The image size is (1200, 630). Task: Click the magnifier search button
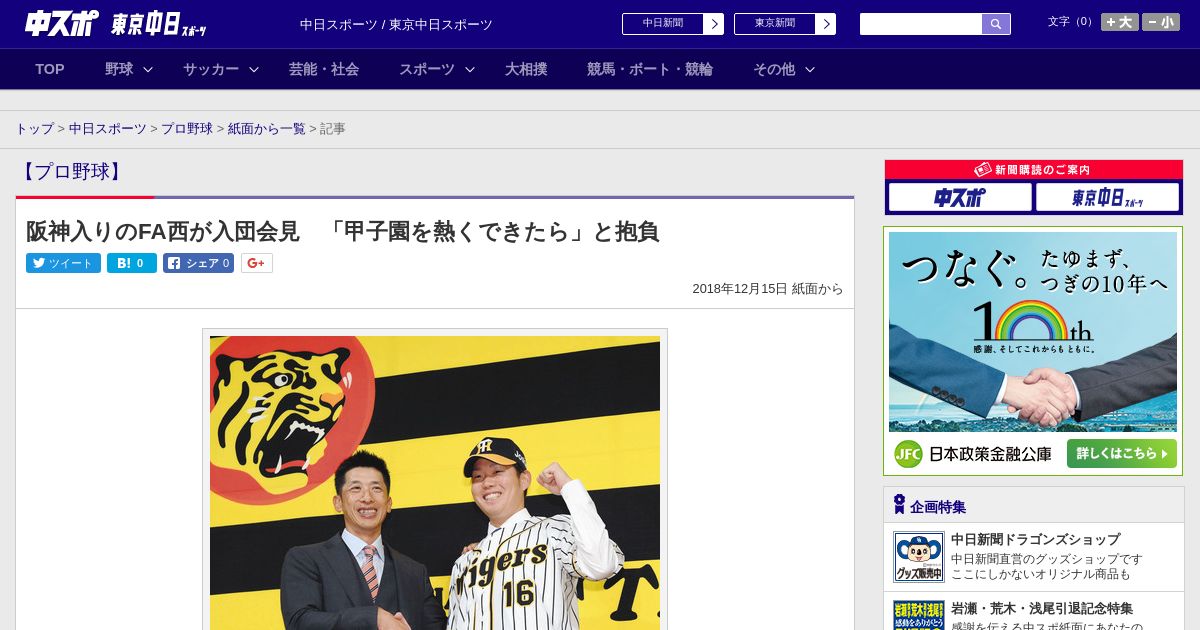[996, 24]
